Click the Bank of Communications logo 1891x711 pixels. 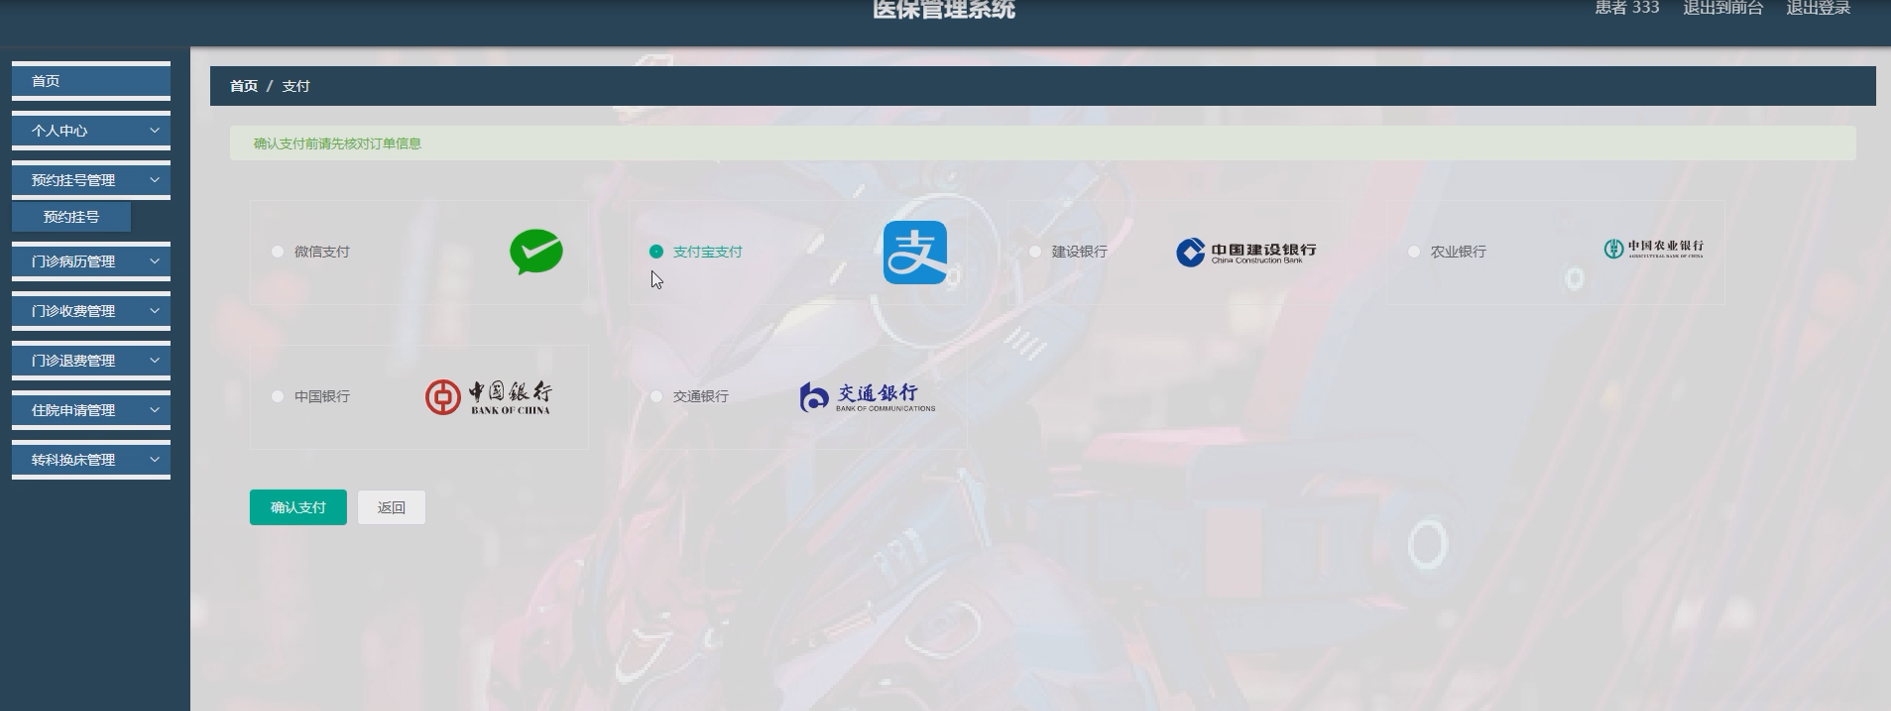pos(867,397)
